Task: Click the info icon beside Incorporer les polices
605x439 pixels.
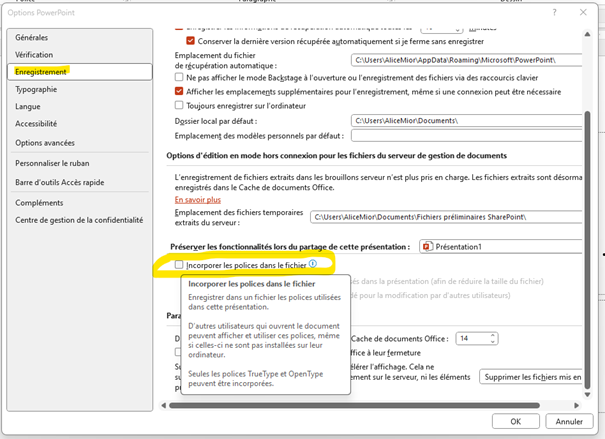Action: 313,263
